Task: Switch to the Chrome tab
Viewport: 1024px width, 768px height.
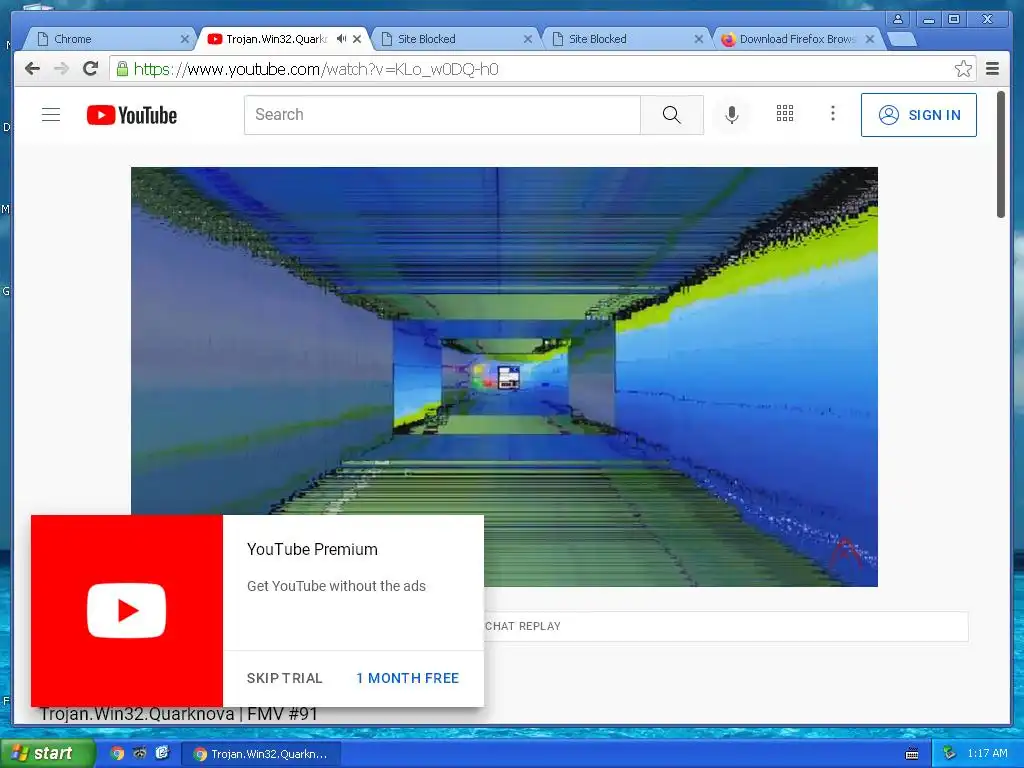Action: coord(108,39)
